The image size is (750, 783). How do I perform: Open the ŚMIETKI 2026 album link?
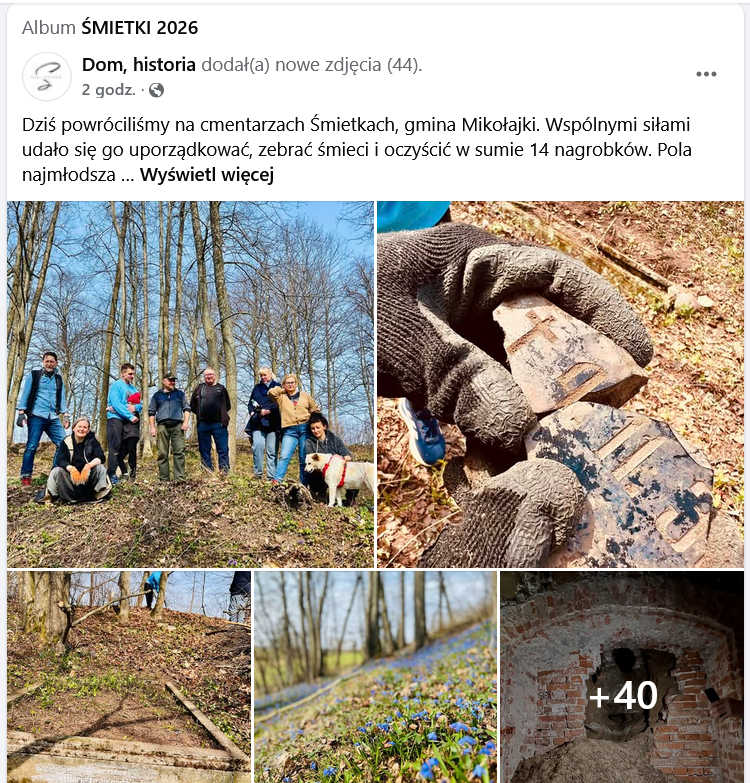pos(140,27)
